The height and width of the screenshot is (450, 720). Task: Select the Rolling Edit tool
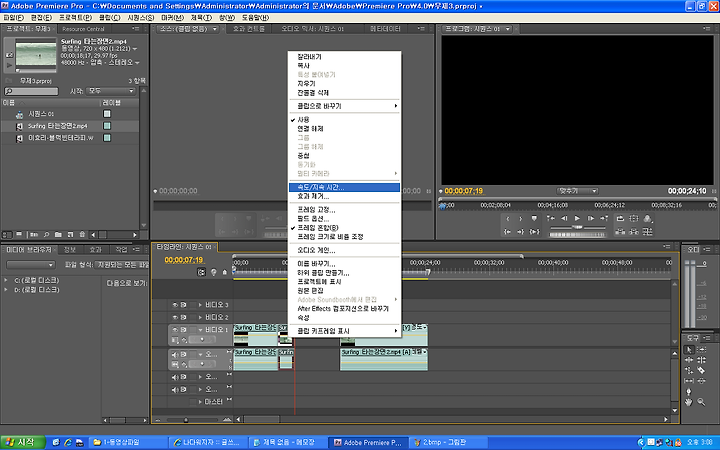701,360
